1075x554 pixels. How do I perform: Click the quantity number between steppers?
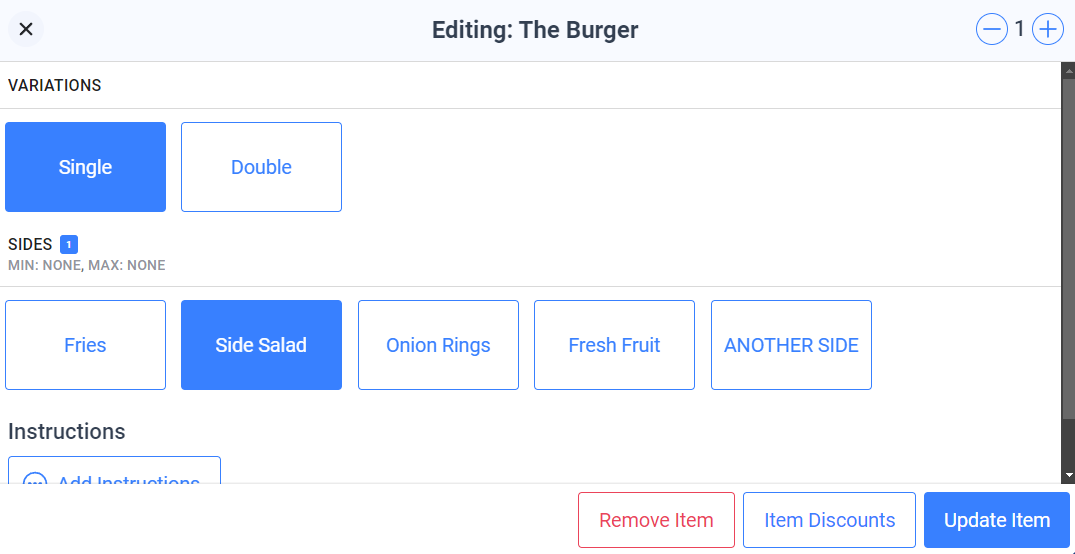coord(1019,29)
